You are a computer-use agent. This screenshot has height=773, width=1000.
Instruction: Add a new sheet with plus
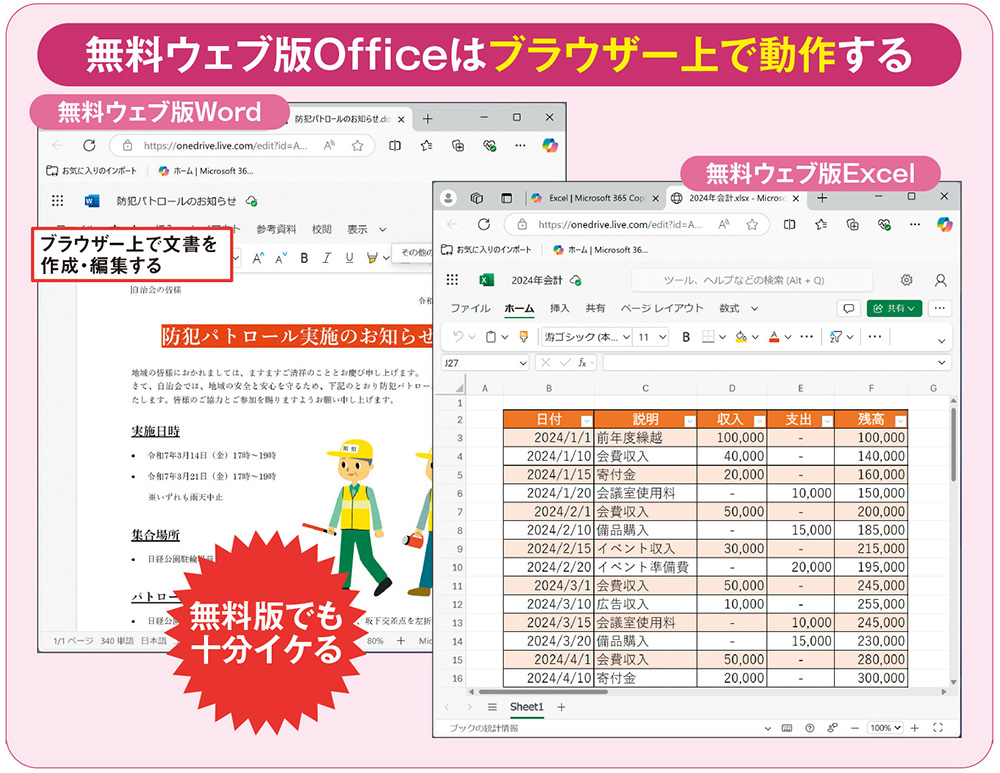tap(561, 707)
